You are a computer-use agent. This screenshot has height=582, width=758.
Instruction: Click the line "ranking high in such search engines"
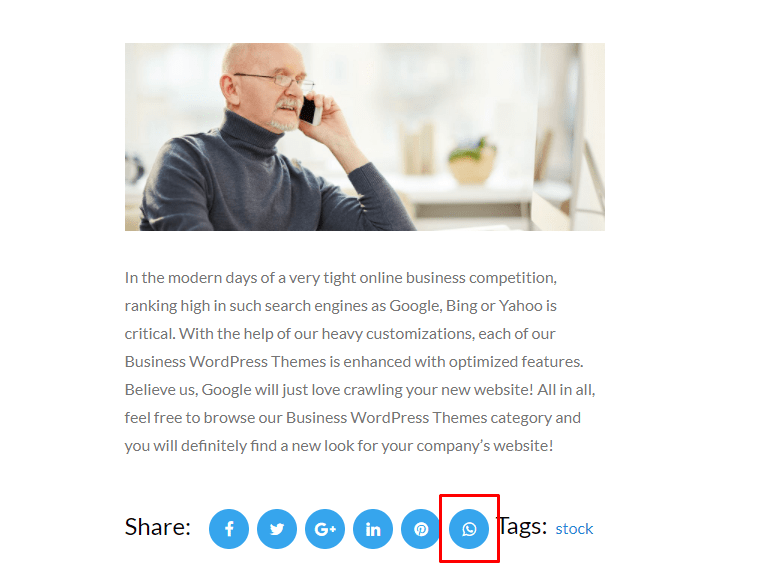[x=341, y=306]
